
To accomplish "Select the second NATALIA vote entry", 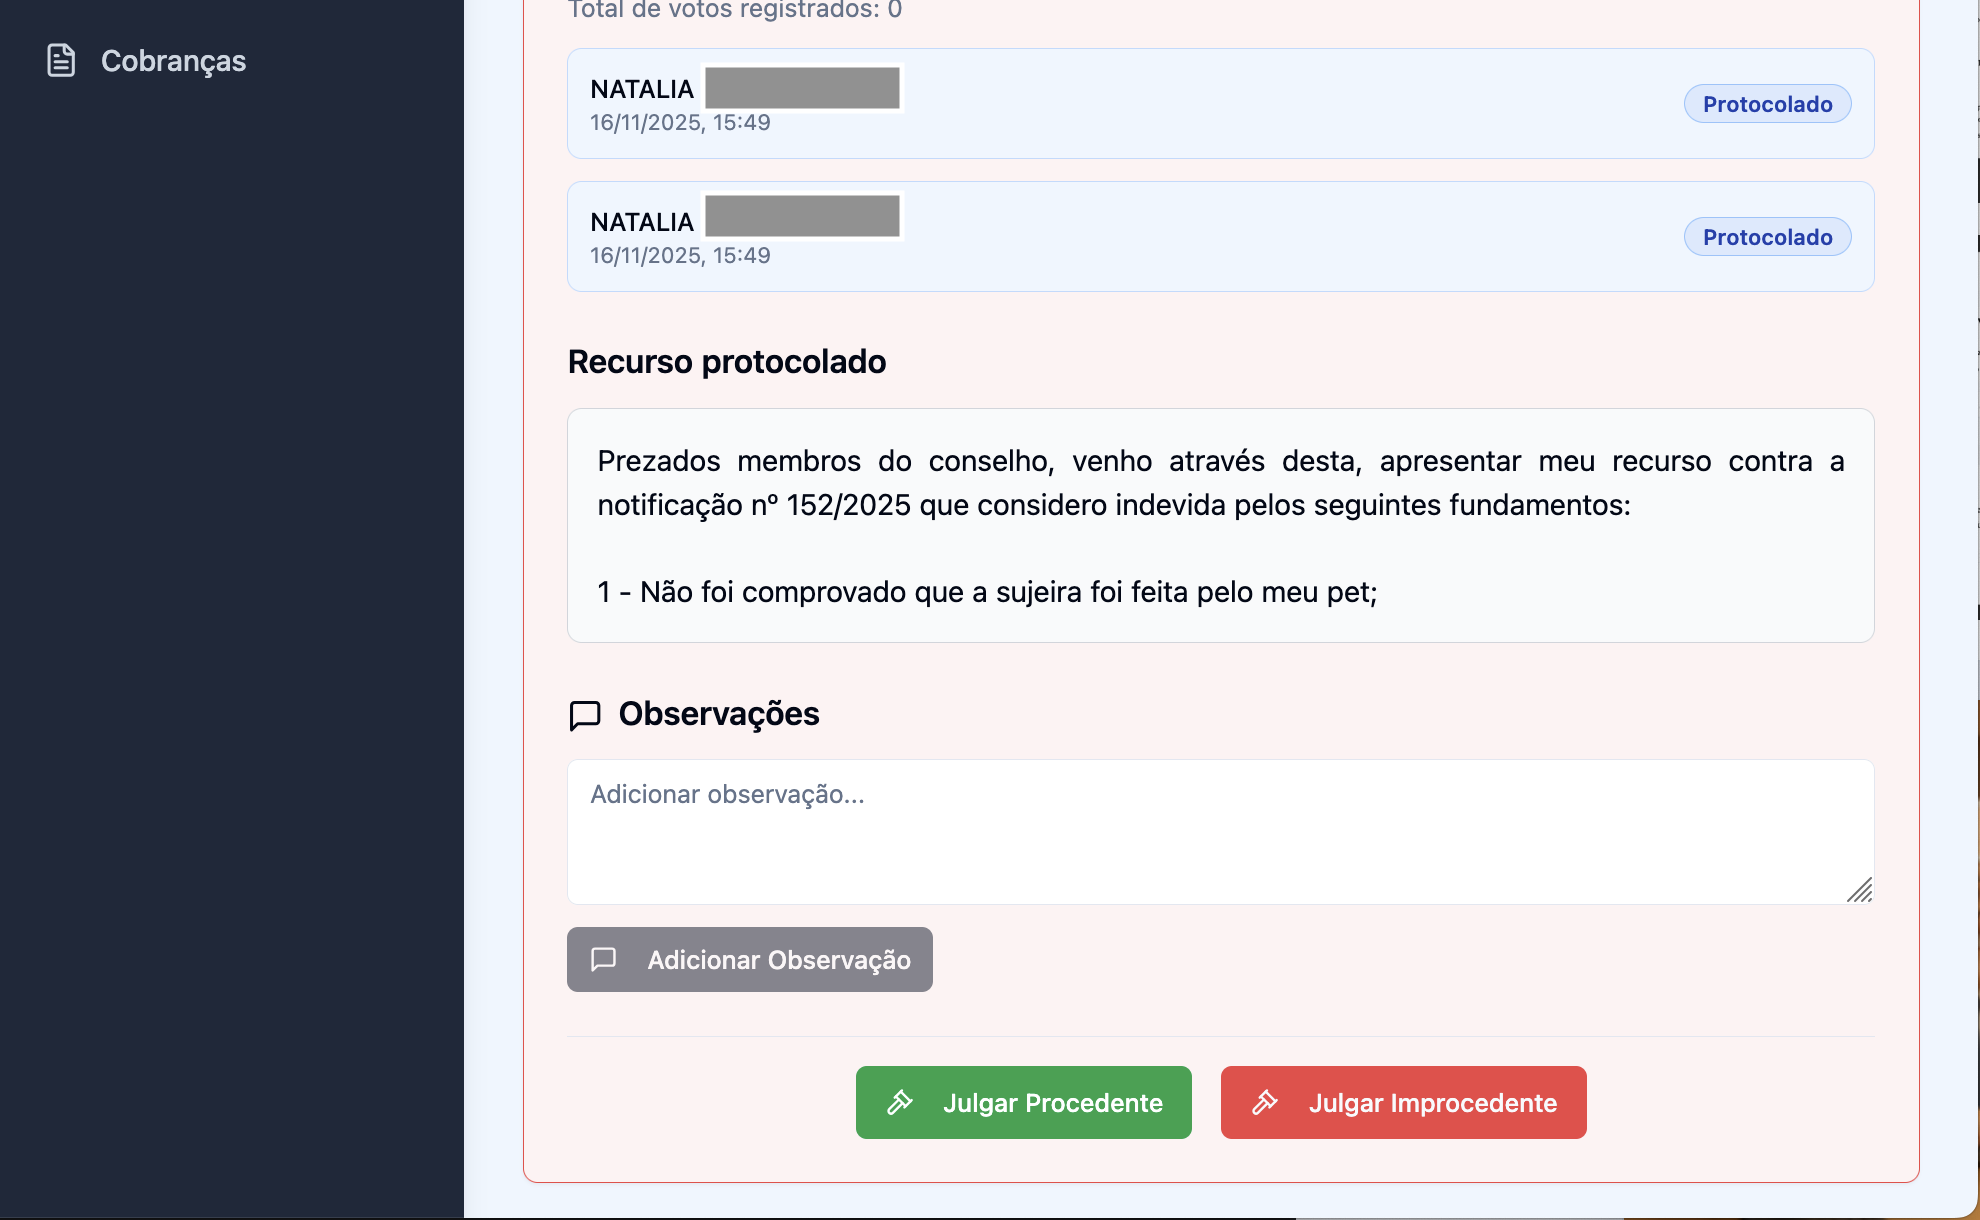I will click(x=1220, y=237).
